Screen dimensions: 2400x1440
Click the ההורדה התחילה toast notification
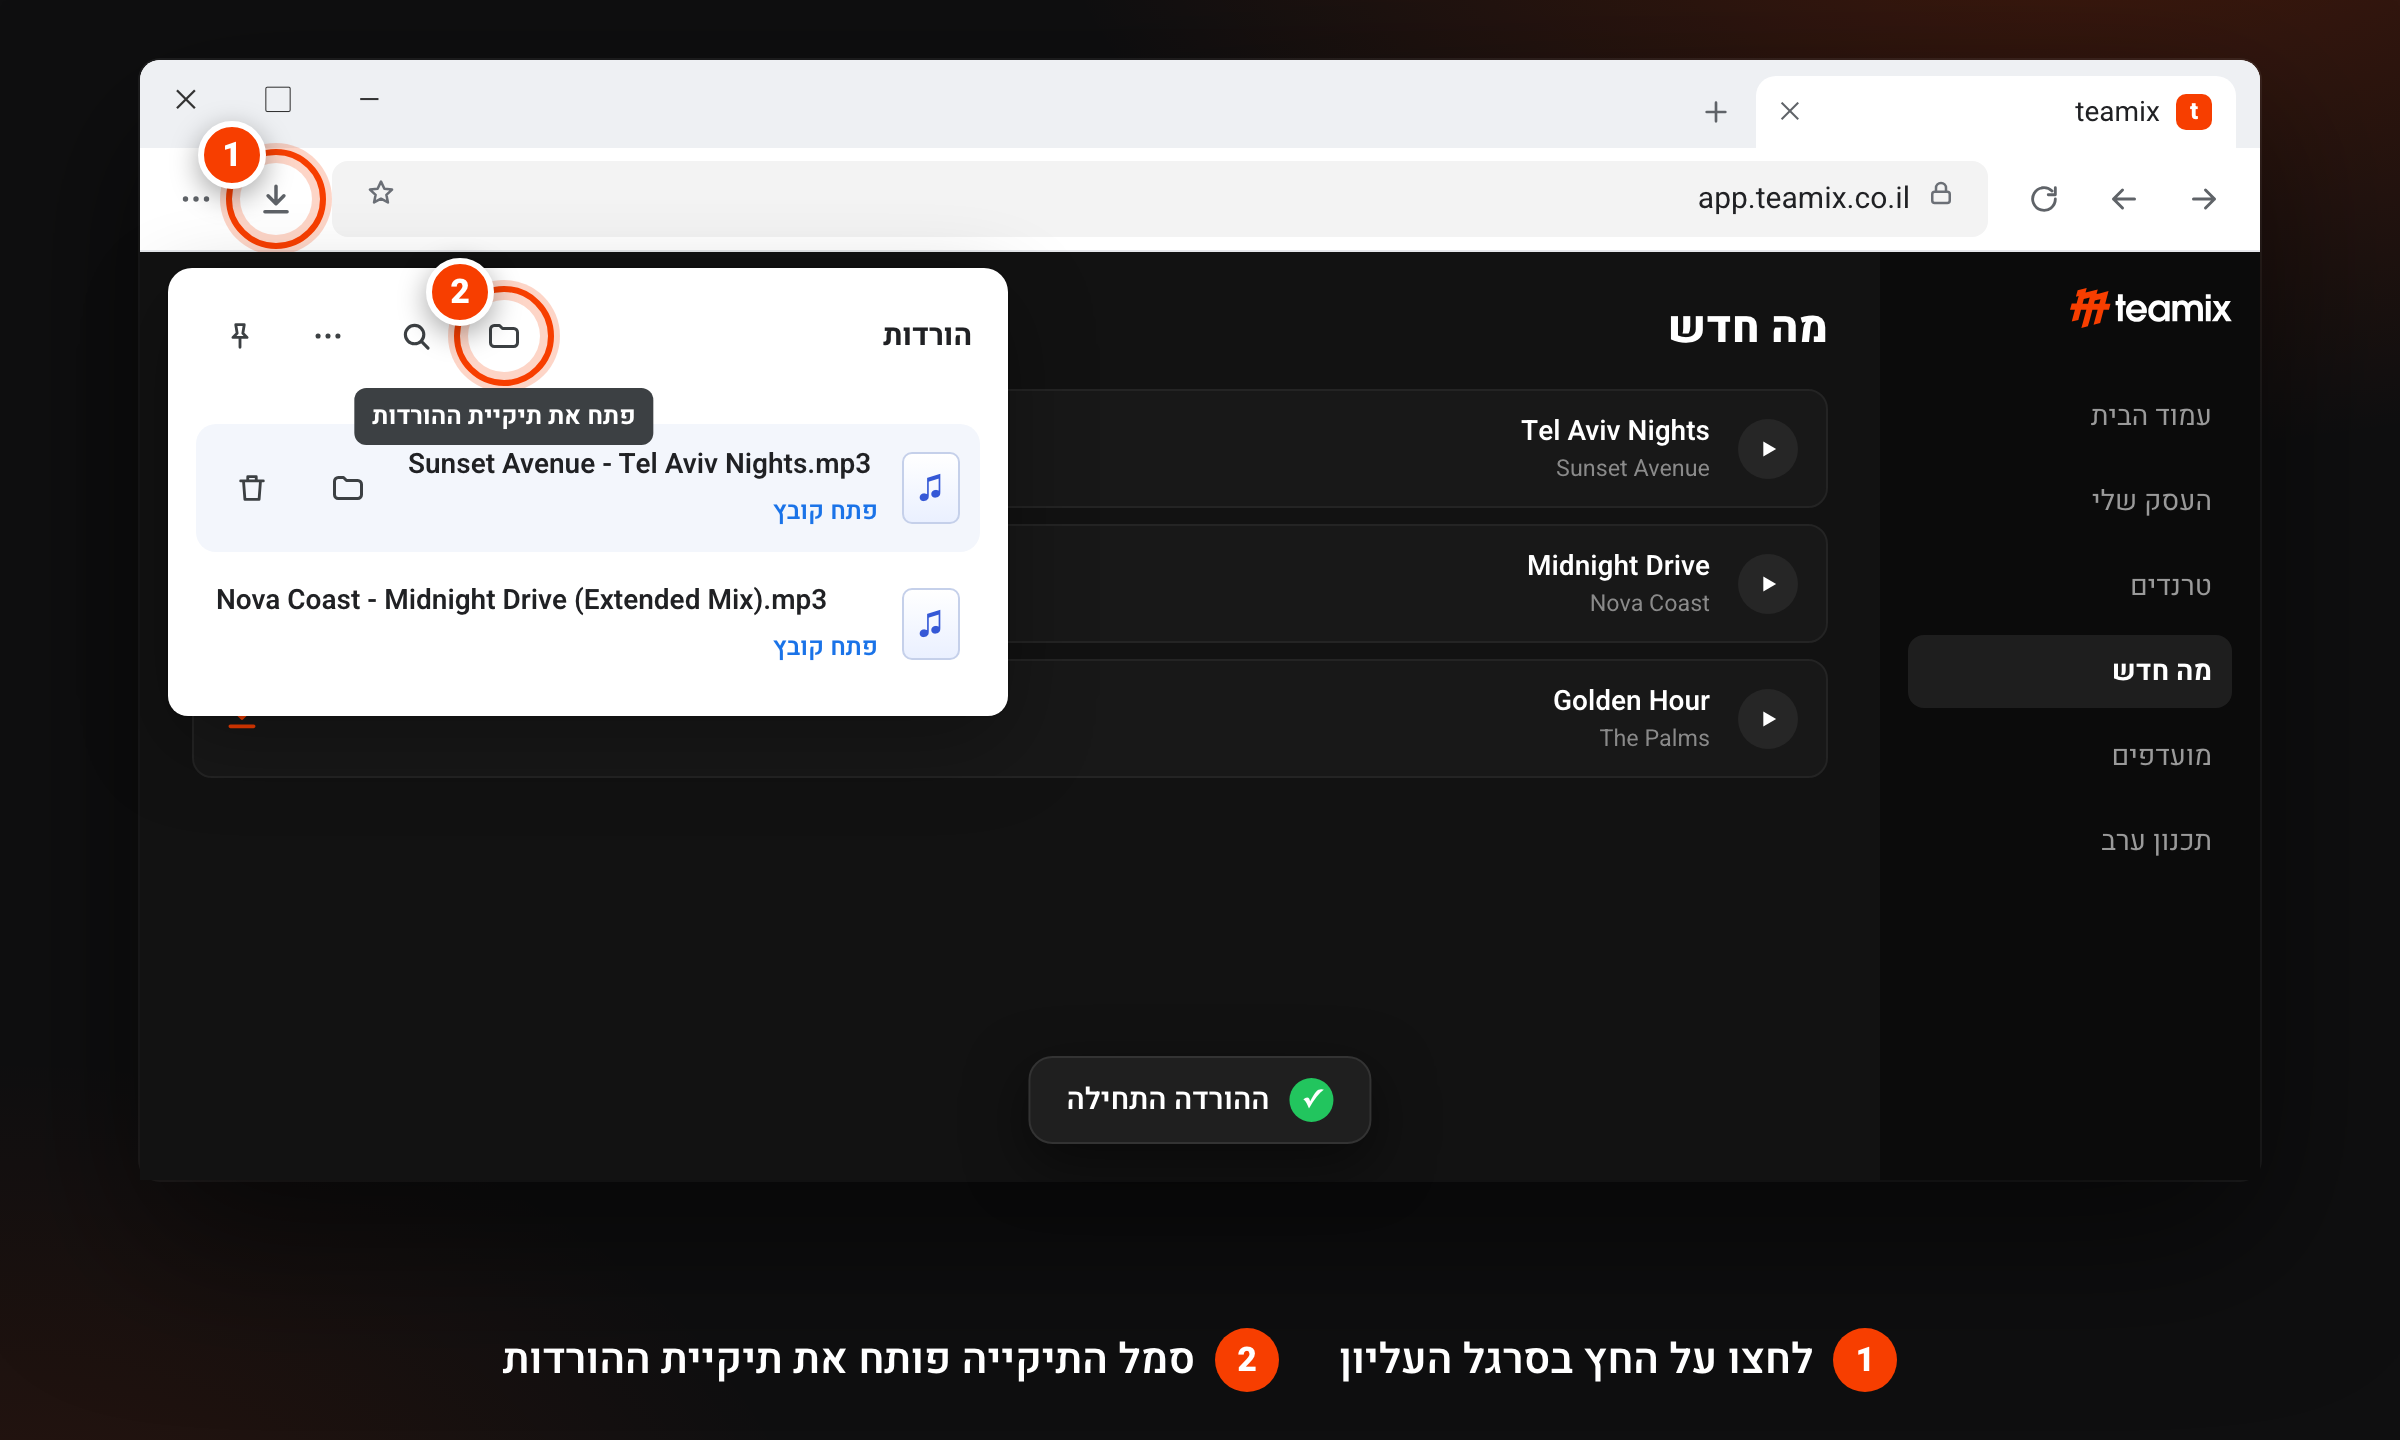1199,1100
